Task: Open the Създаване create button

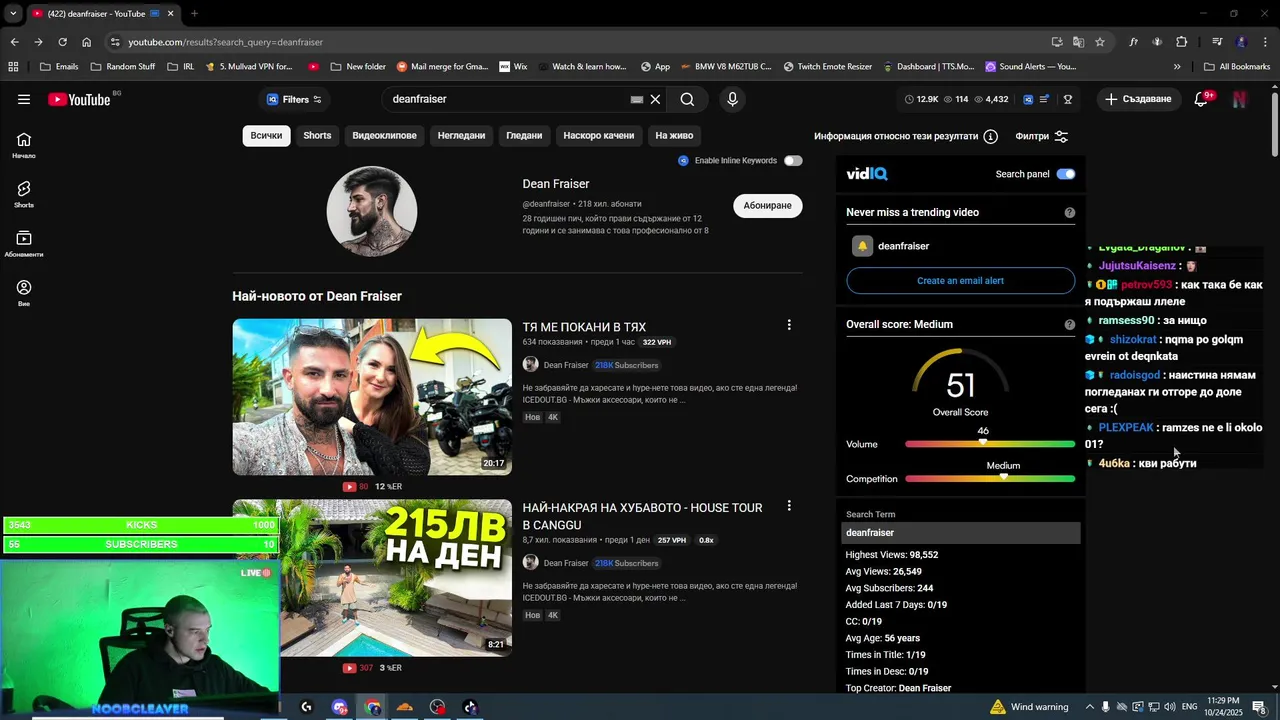Action: pos(1138,99)
